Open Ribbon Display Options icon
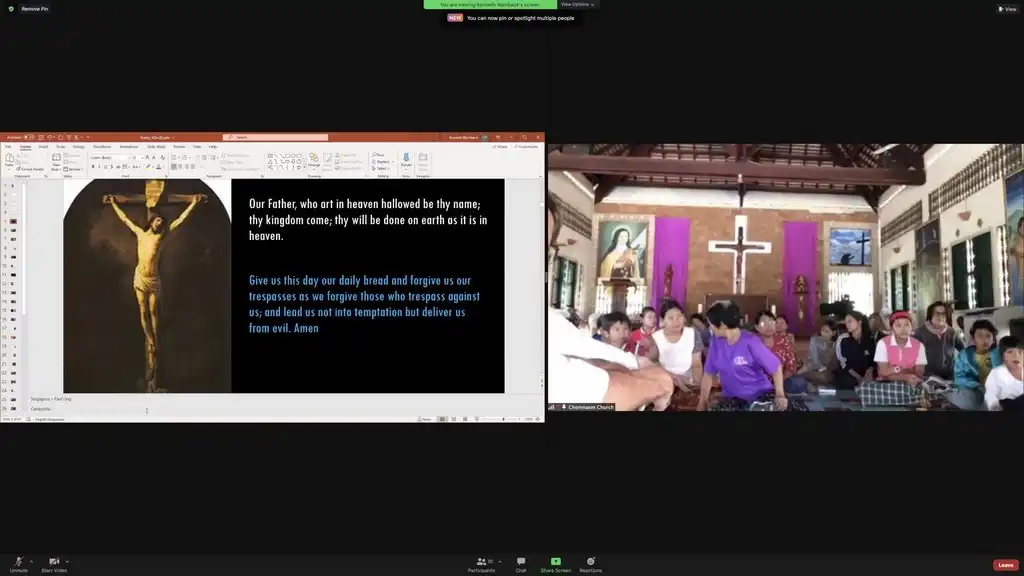The width and height of the screenshot is (1024, 576). (498, 138)
